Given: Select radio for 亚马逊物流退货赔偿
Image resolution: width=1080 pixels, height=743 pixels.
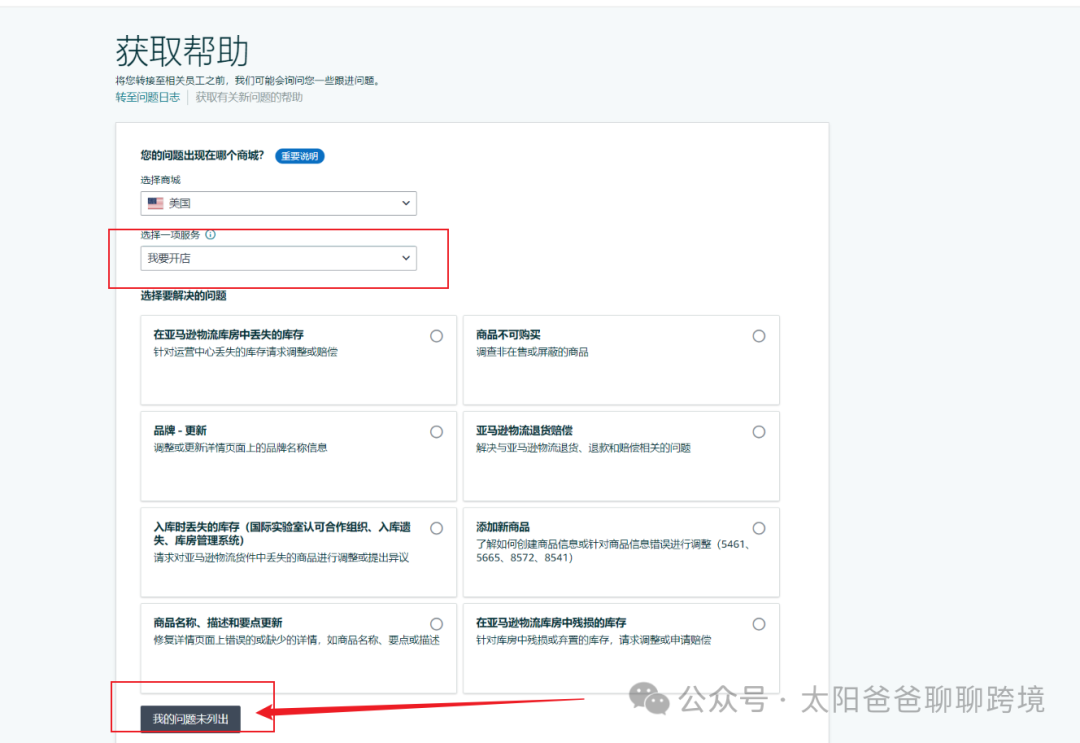Looking at the screenshot, I should coord(759,432).
